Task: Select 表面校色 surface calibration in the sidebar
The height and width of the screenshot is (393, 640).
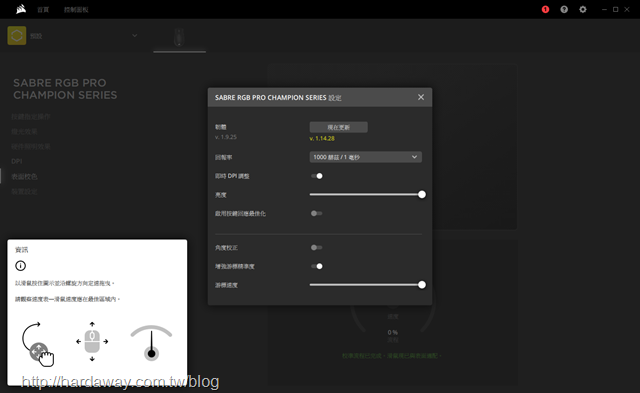Action: point(24,177)
